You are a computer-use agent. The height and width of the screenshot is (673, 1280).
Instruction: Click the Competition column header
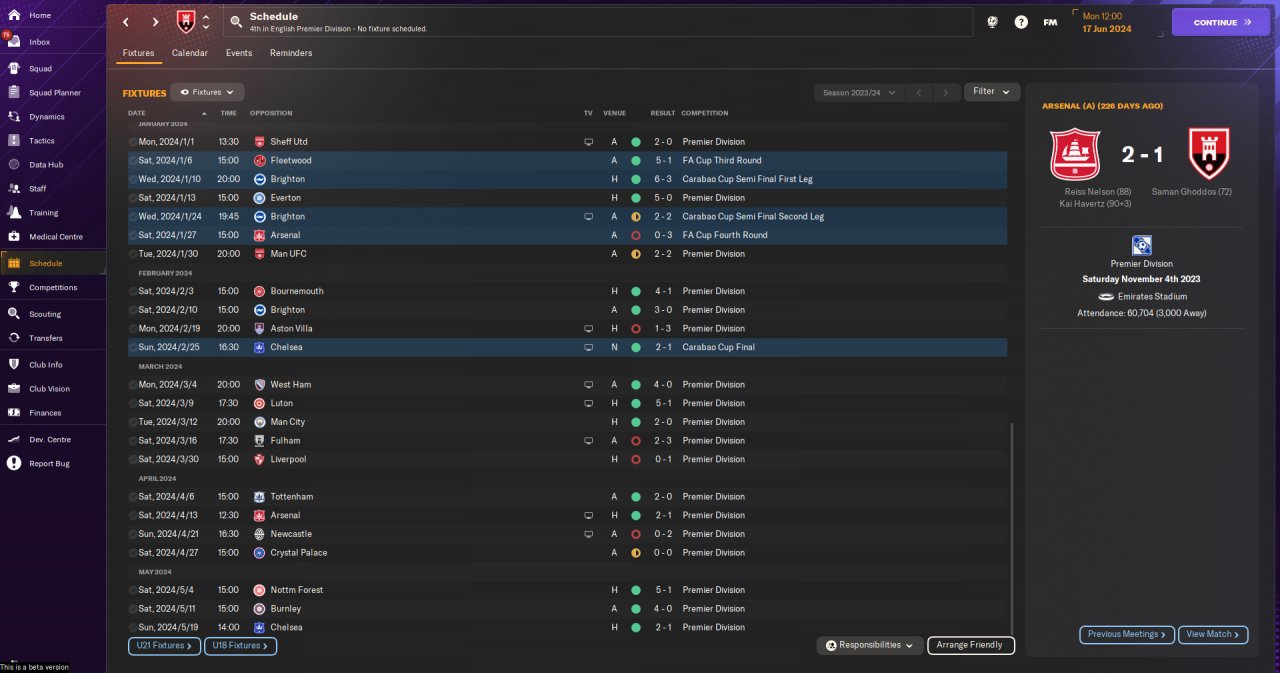[x=705, y=113]
